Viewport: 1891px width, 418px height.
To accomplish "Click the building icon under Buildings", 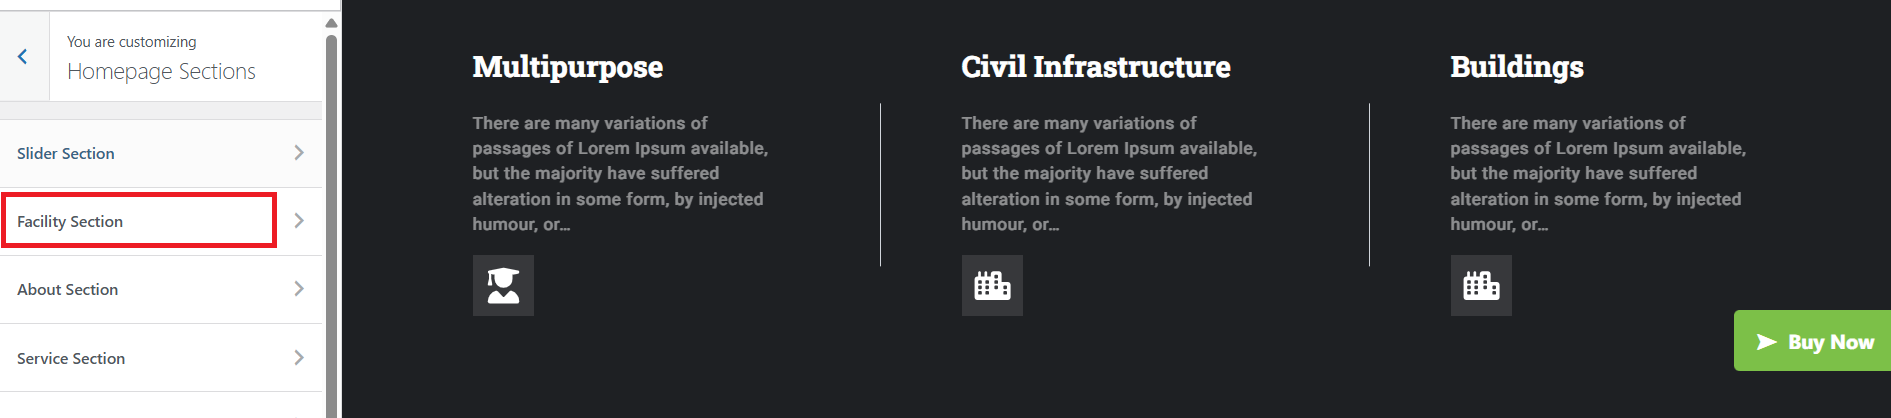I will [1481, 286].
